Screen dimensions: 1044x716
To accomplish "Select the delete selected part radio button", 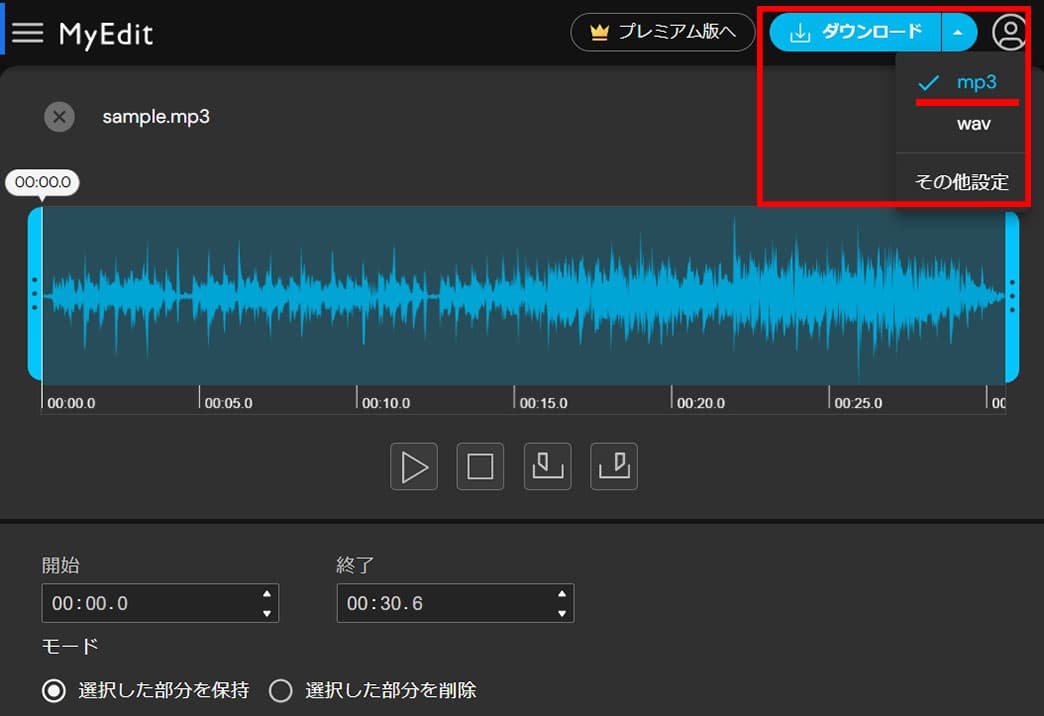I will click(x=280, y=691).
